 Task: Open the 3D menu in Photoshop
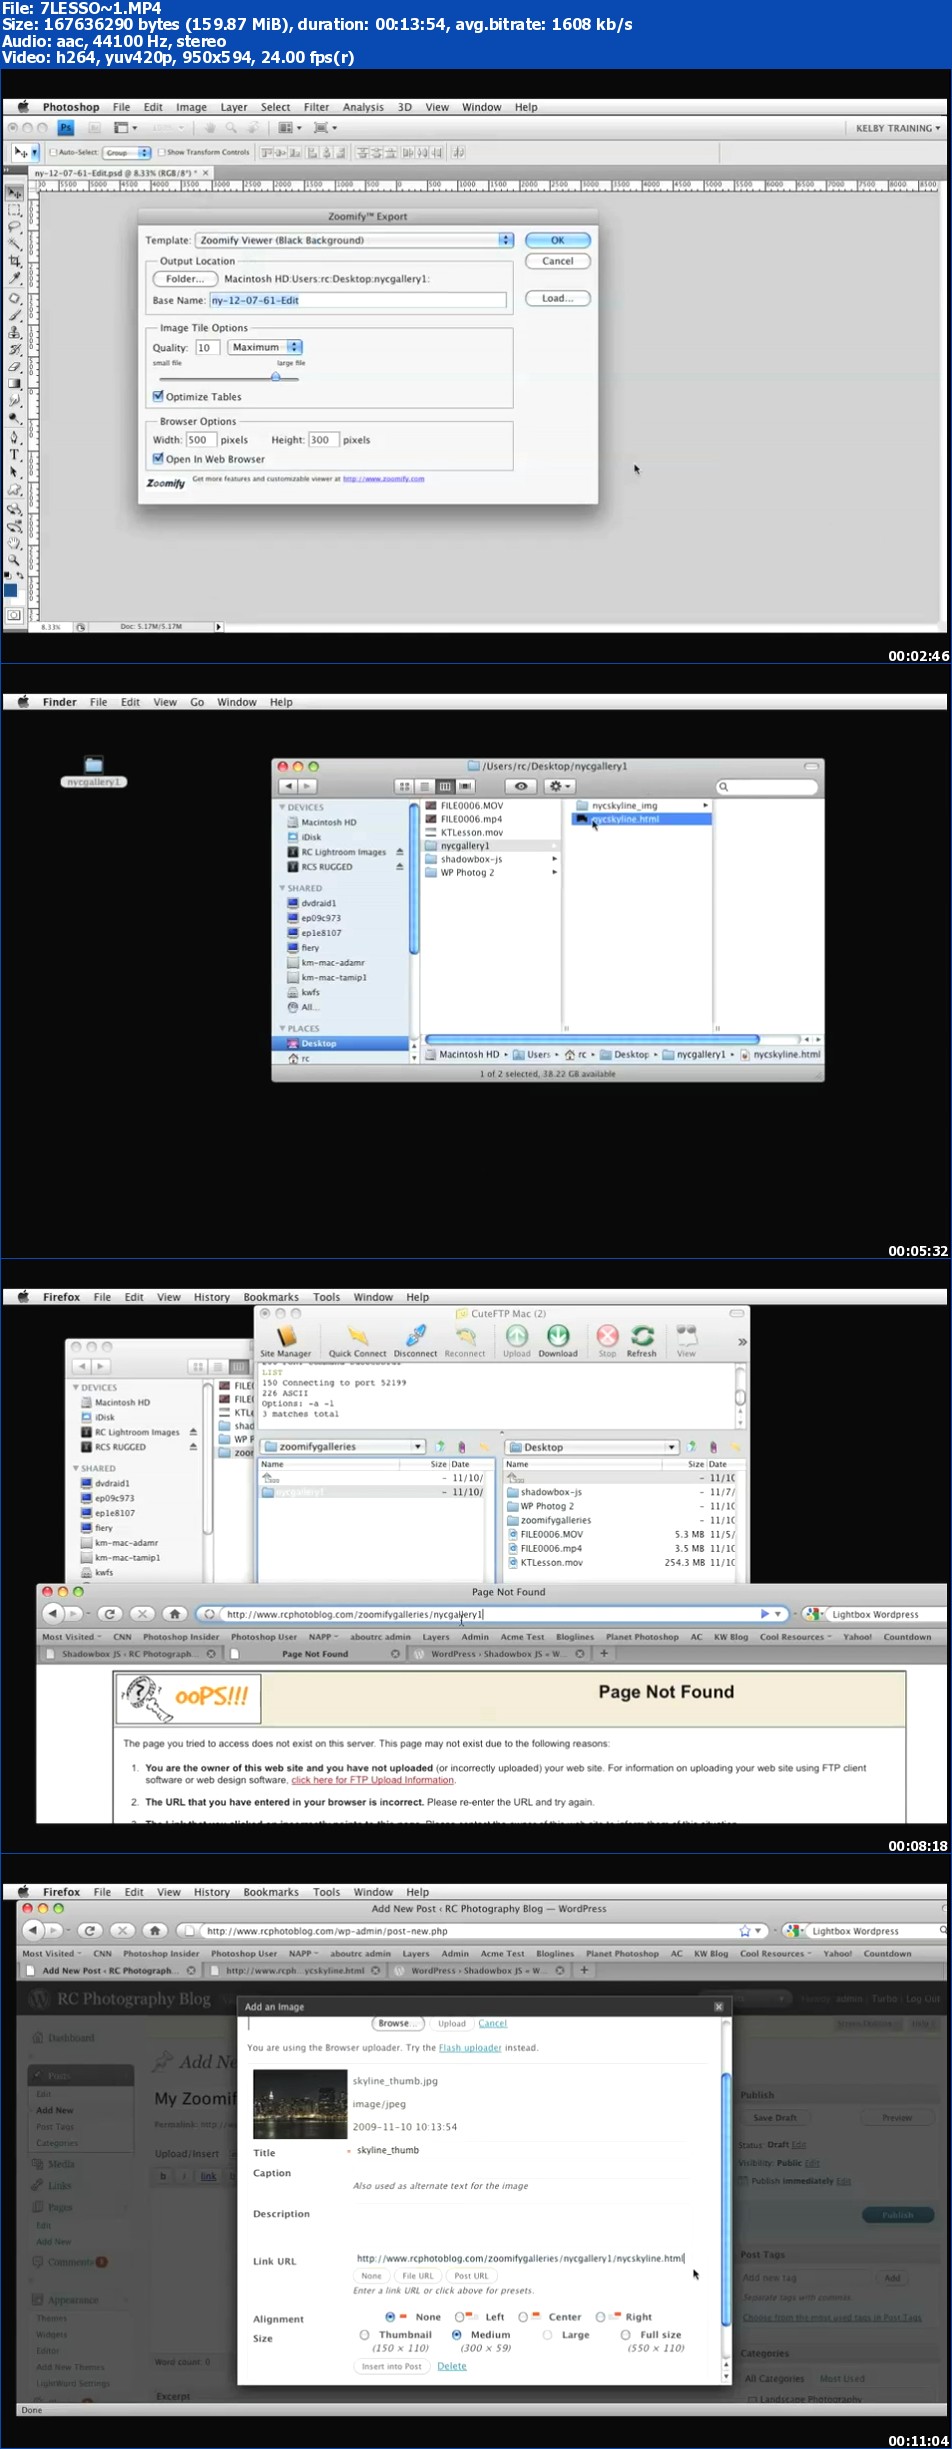tap(405, 107)
